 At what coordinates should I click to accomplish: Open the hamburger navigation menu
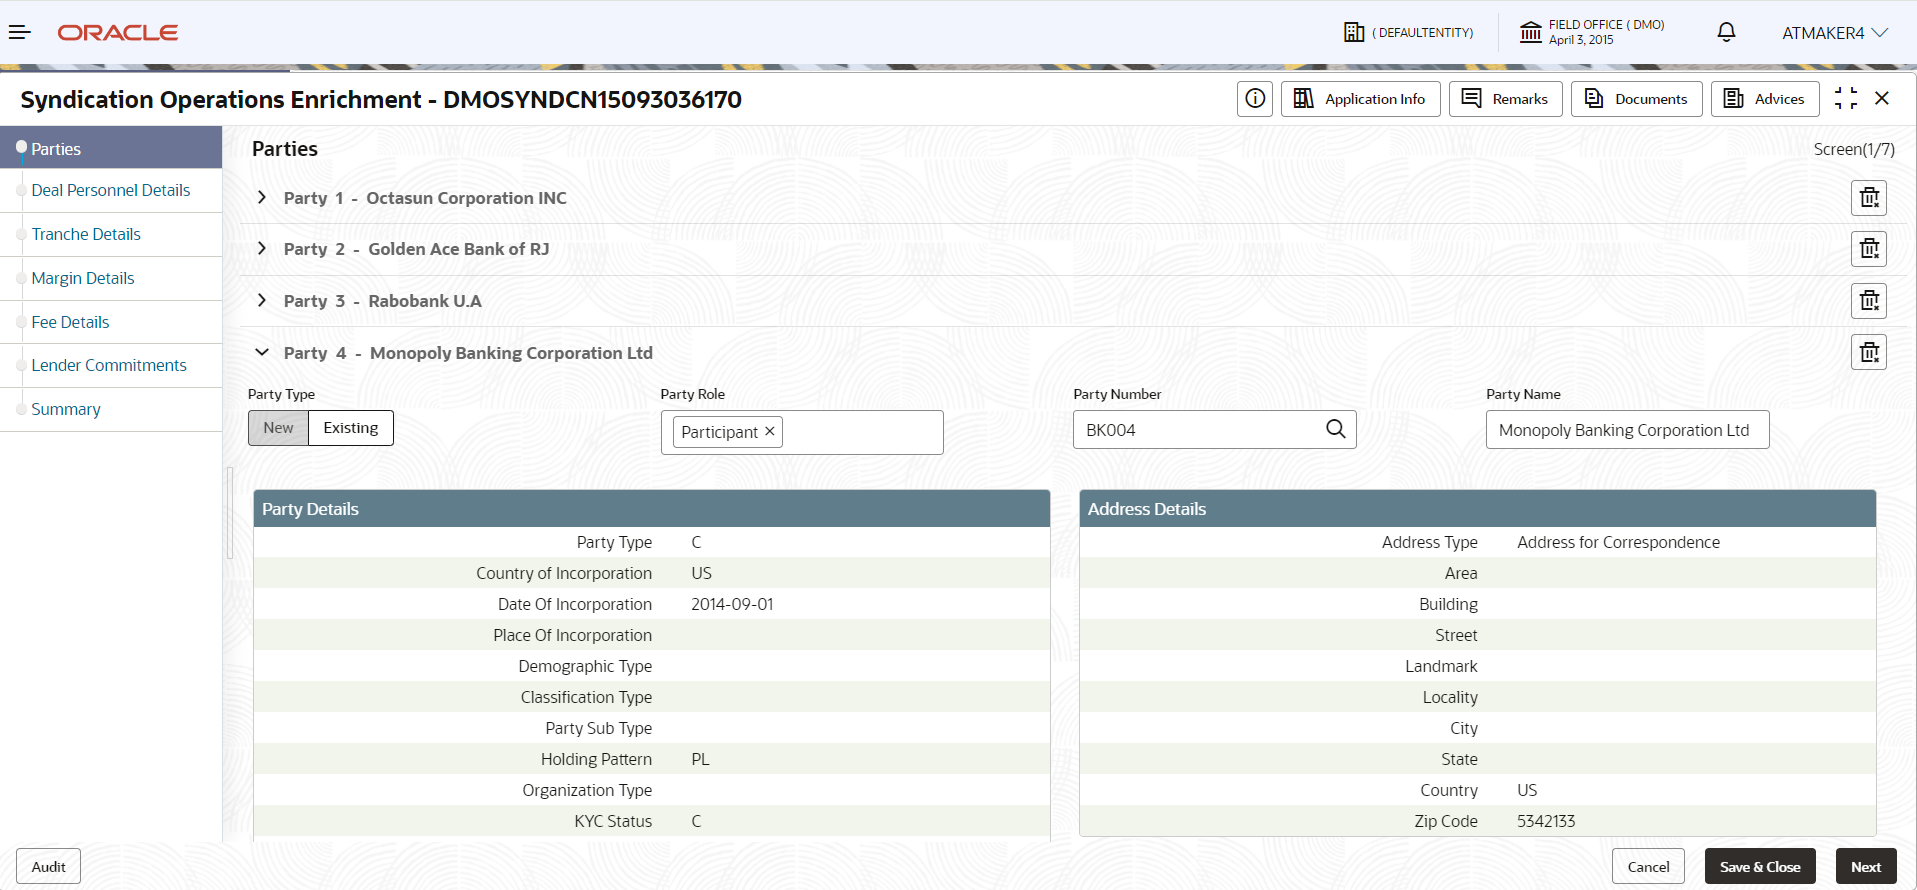click(x=20, y=33)
